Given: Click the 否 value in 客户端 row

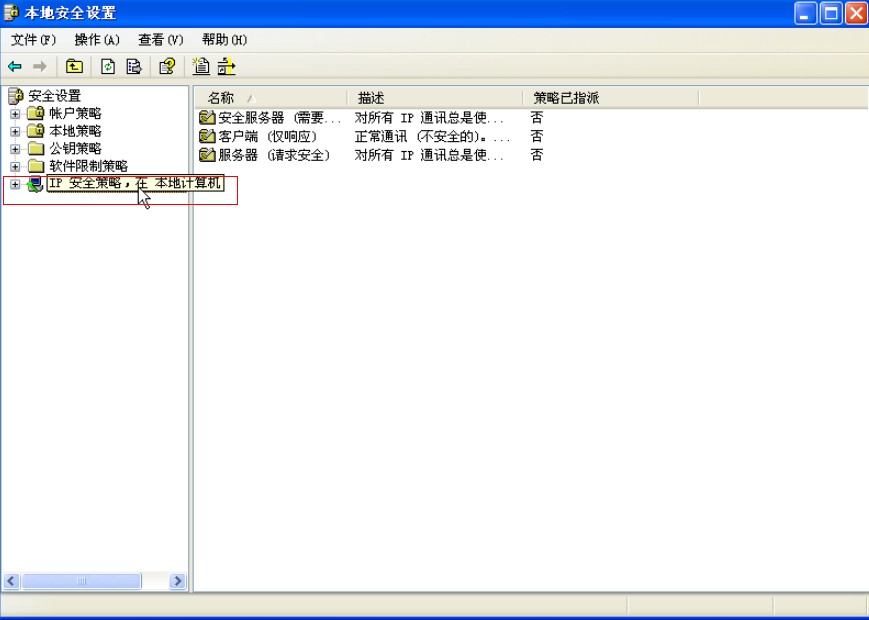Looking at the screenshot, I should tap(536, 136).
